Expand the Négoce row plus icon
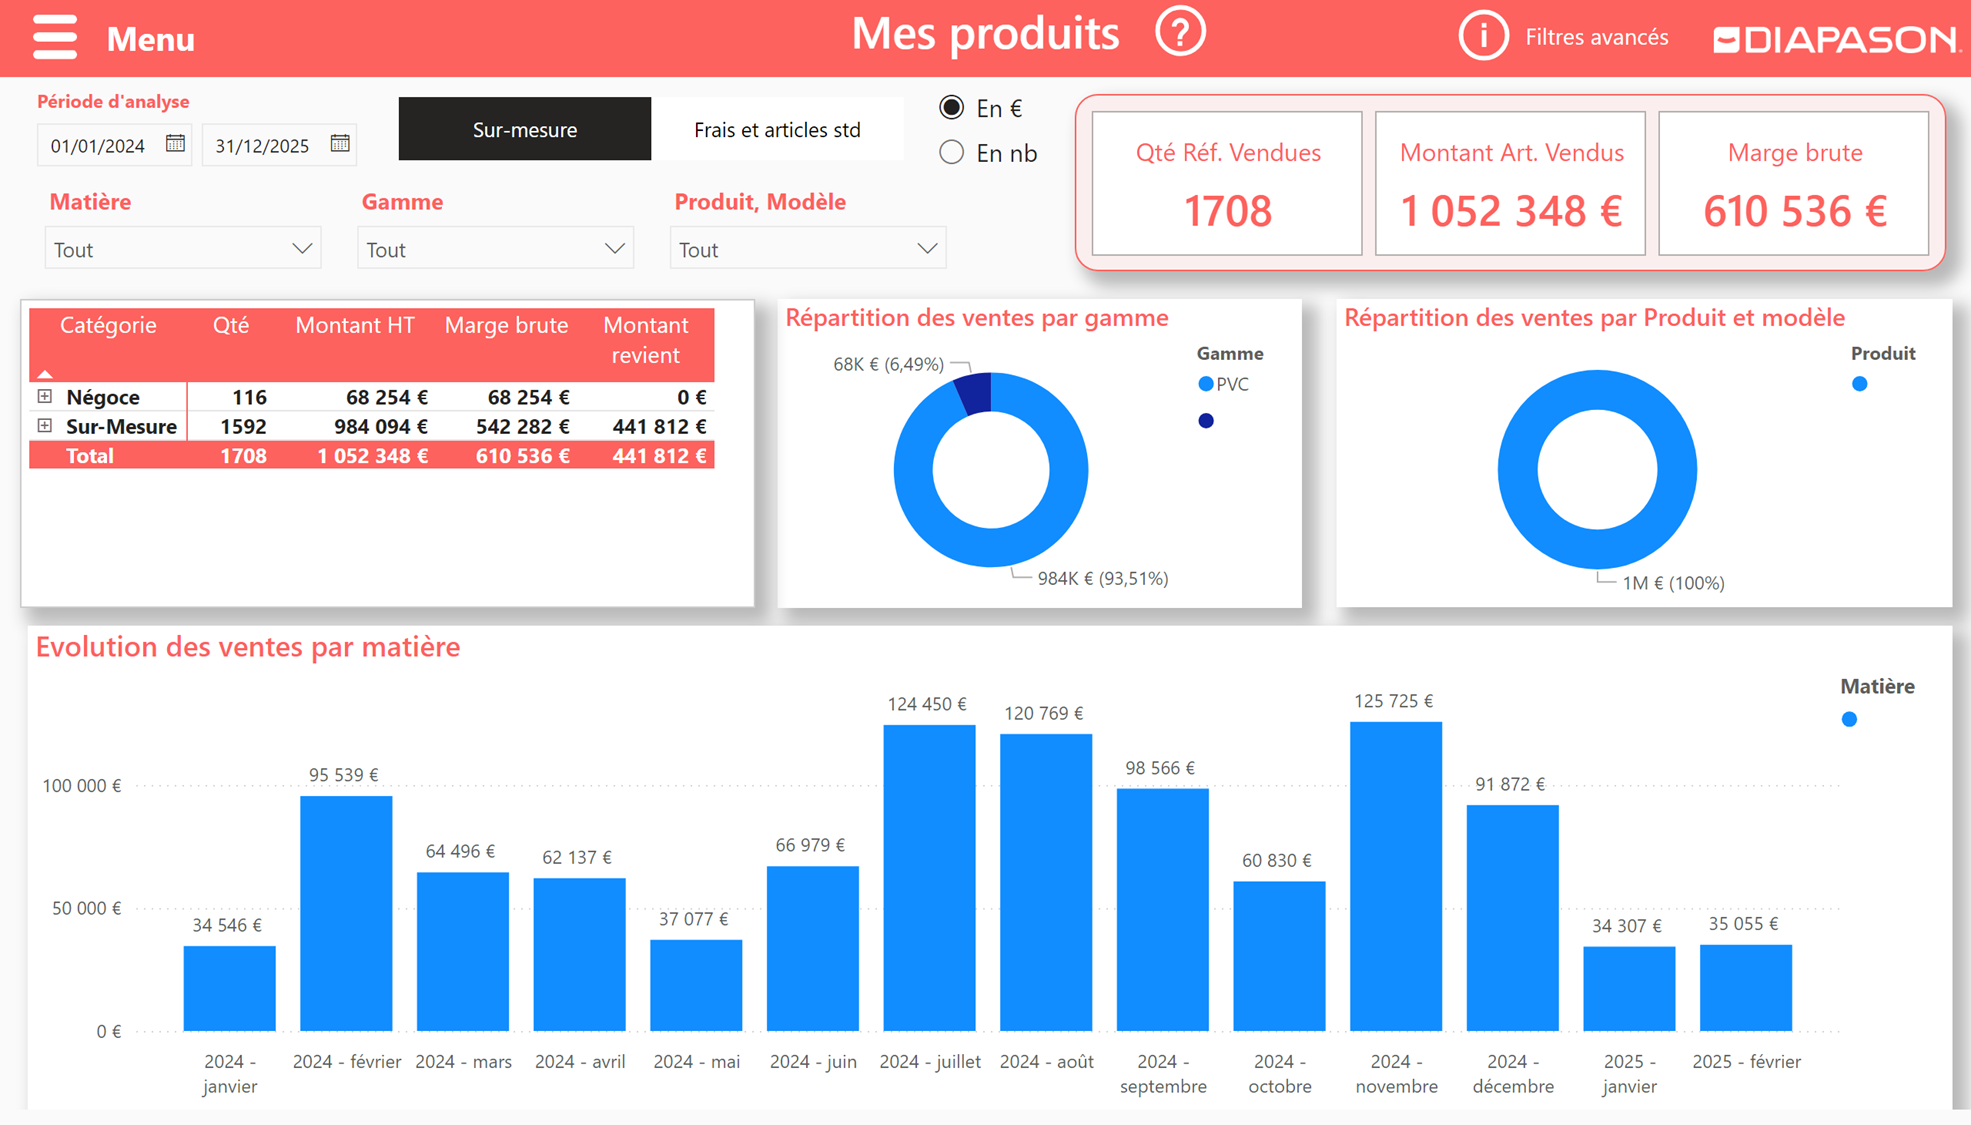 click(45, 397)
